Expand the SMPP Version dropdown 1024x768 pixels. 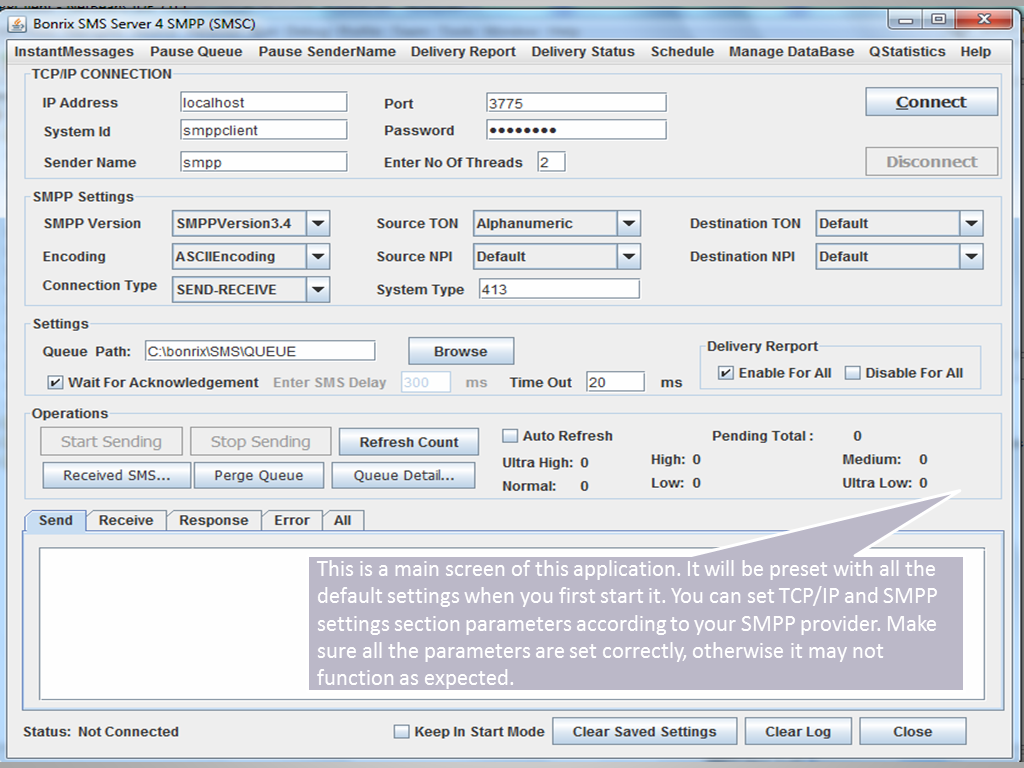pyautogui.click(x=318, y=223)
